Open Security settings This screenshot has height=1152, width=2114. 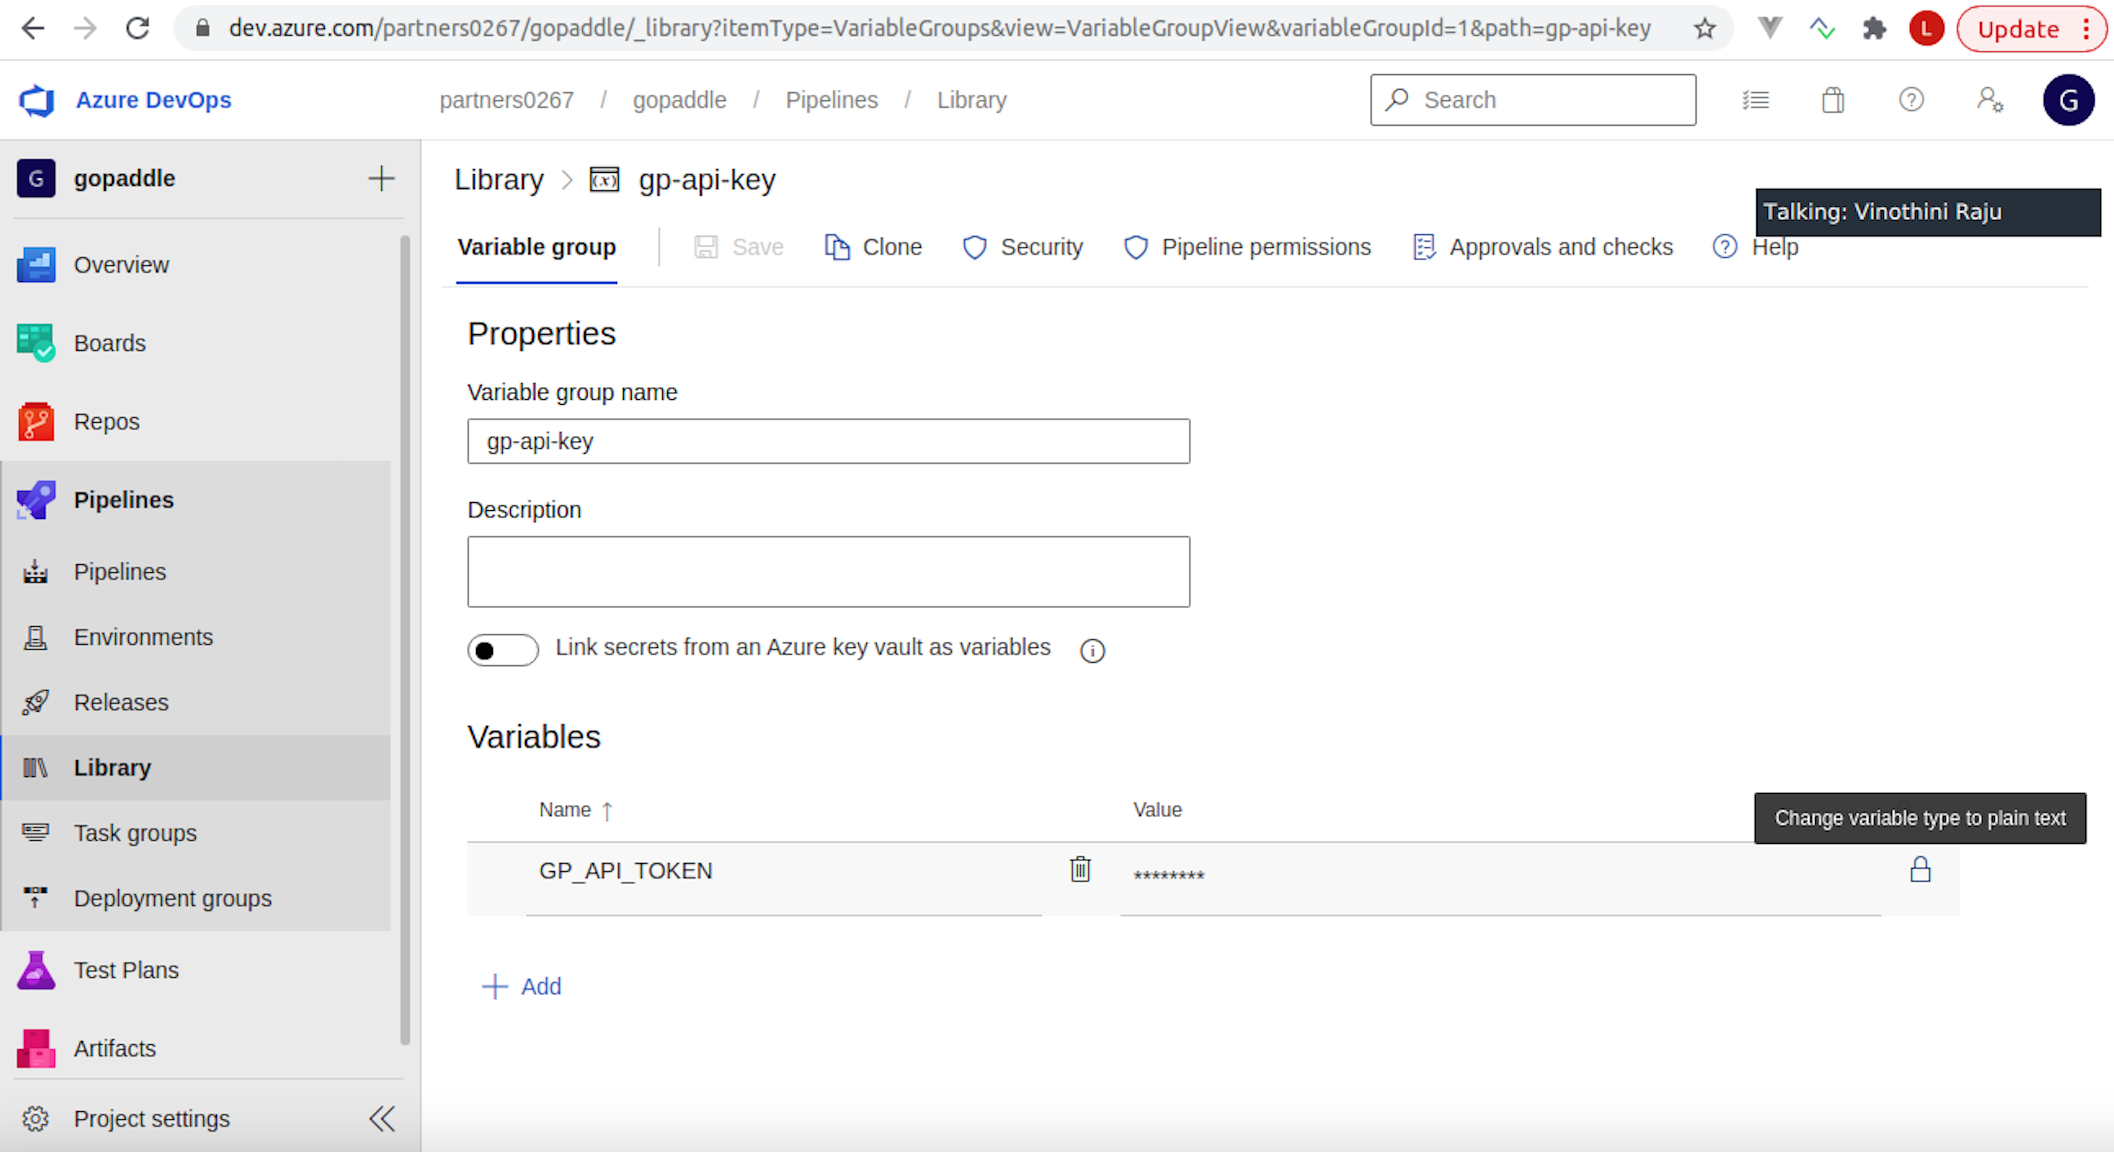[x=1023, y=247]
